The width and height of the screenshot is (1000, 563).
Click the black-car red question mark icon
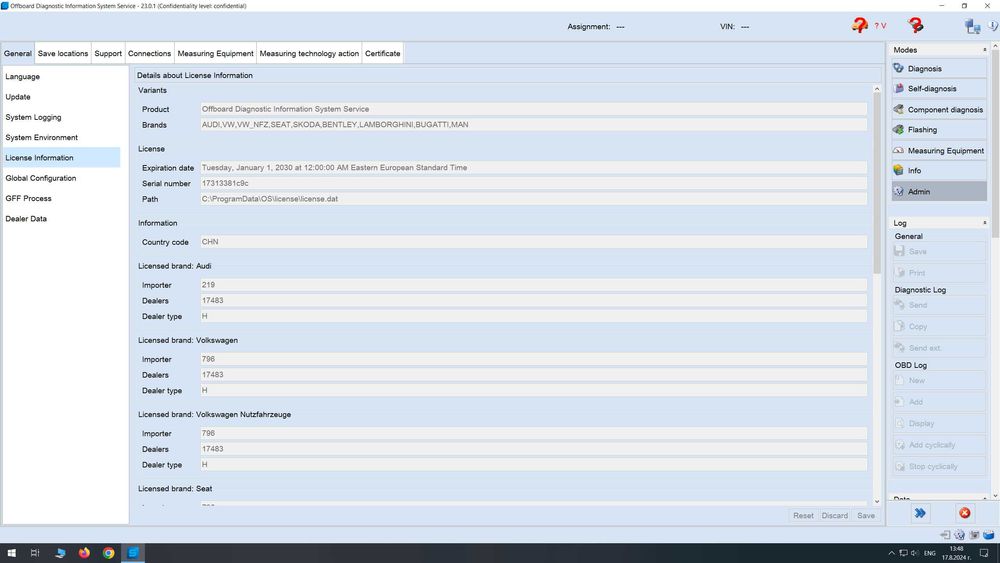[916, 26]
